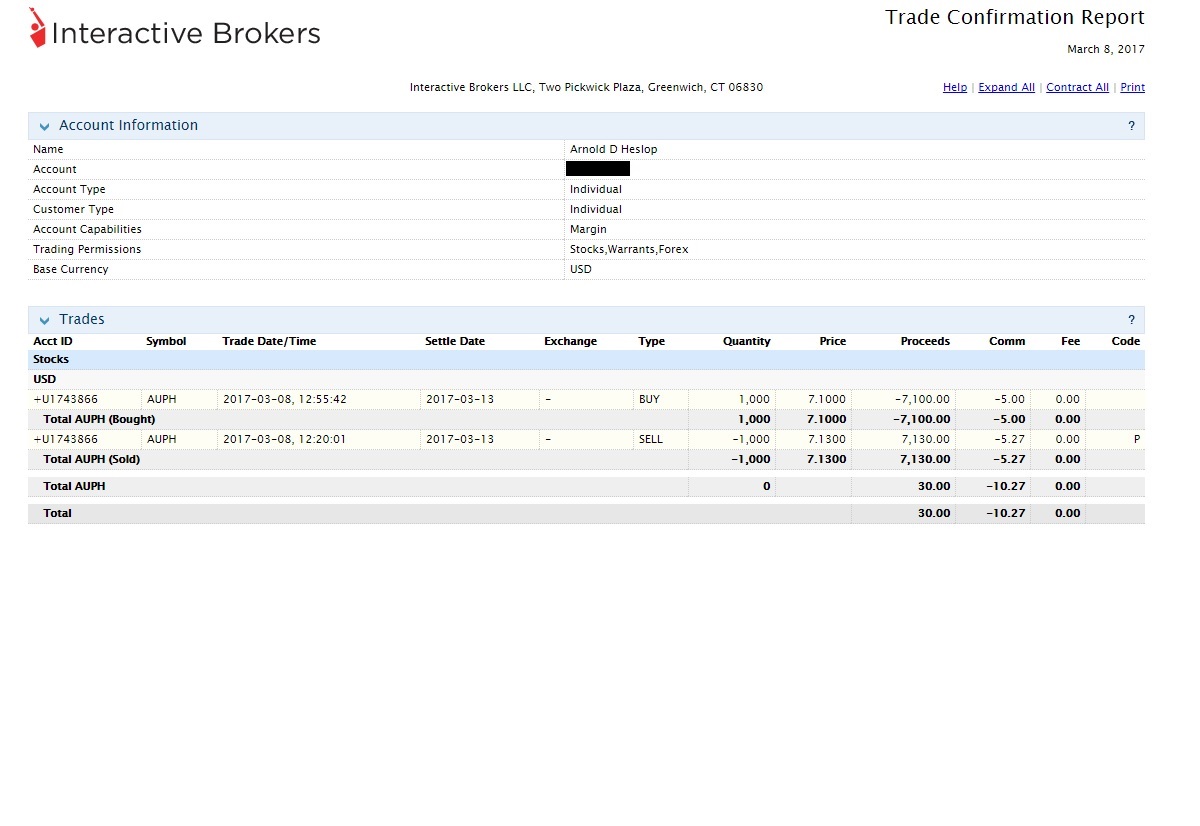The image size is (1200, 826).
Task: Click the 7.1300 price in SELL row
Action: click(827, 439)
